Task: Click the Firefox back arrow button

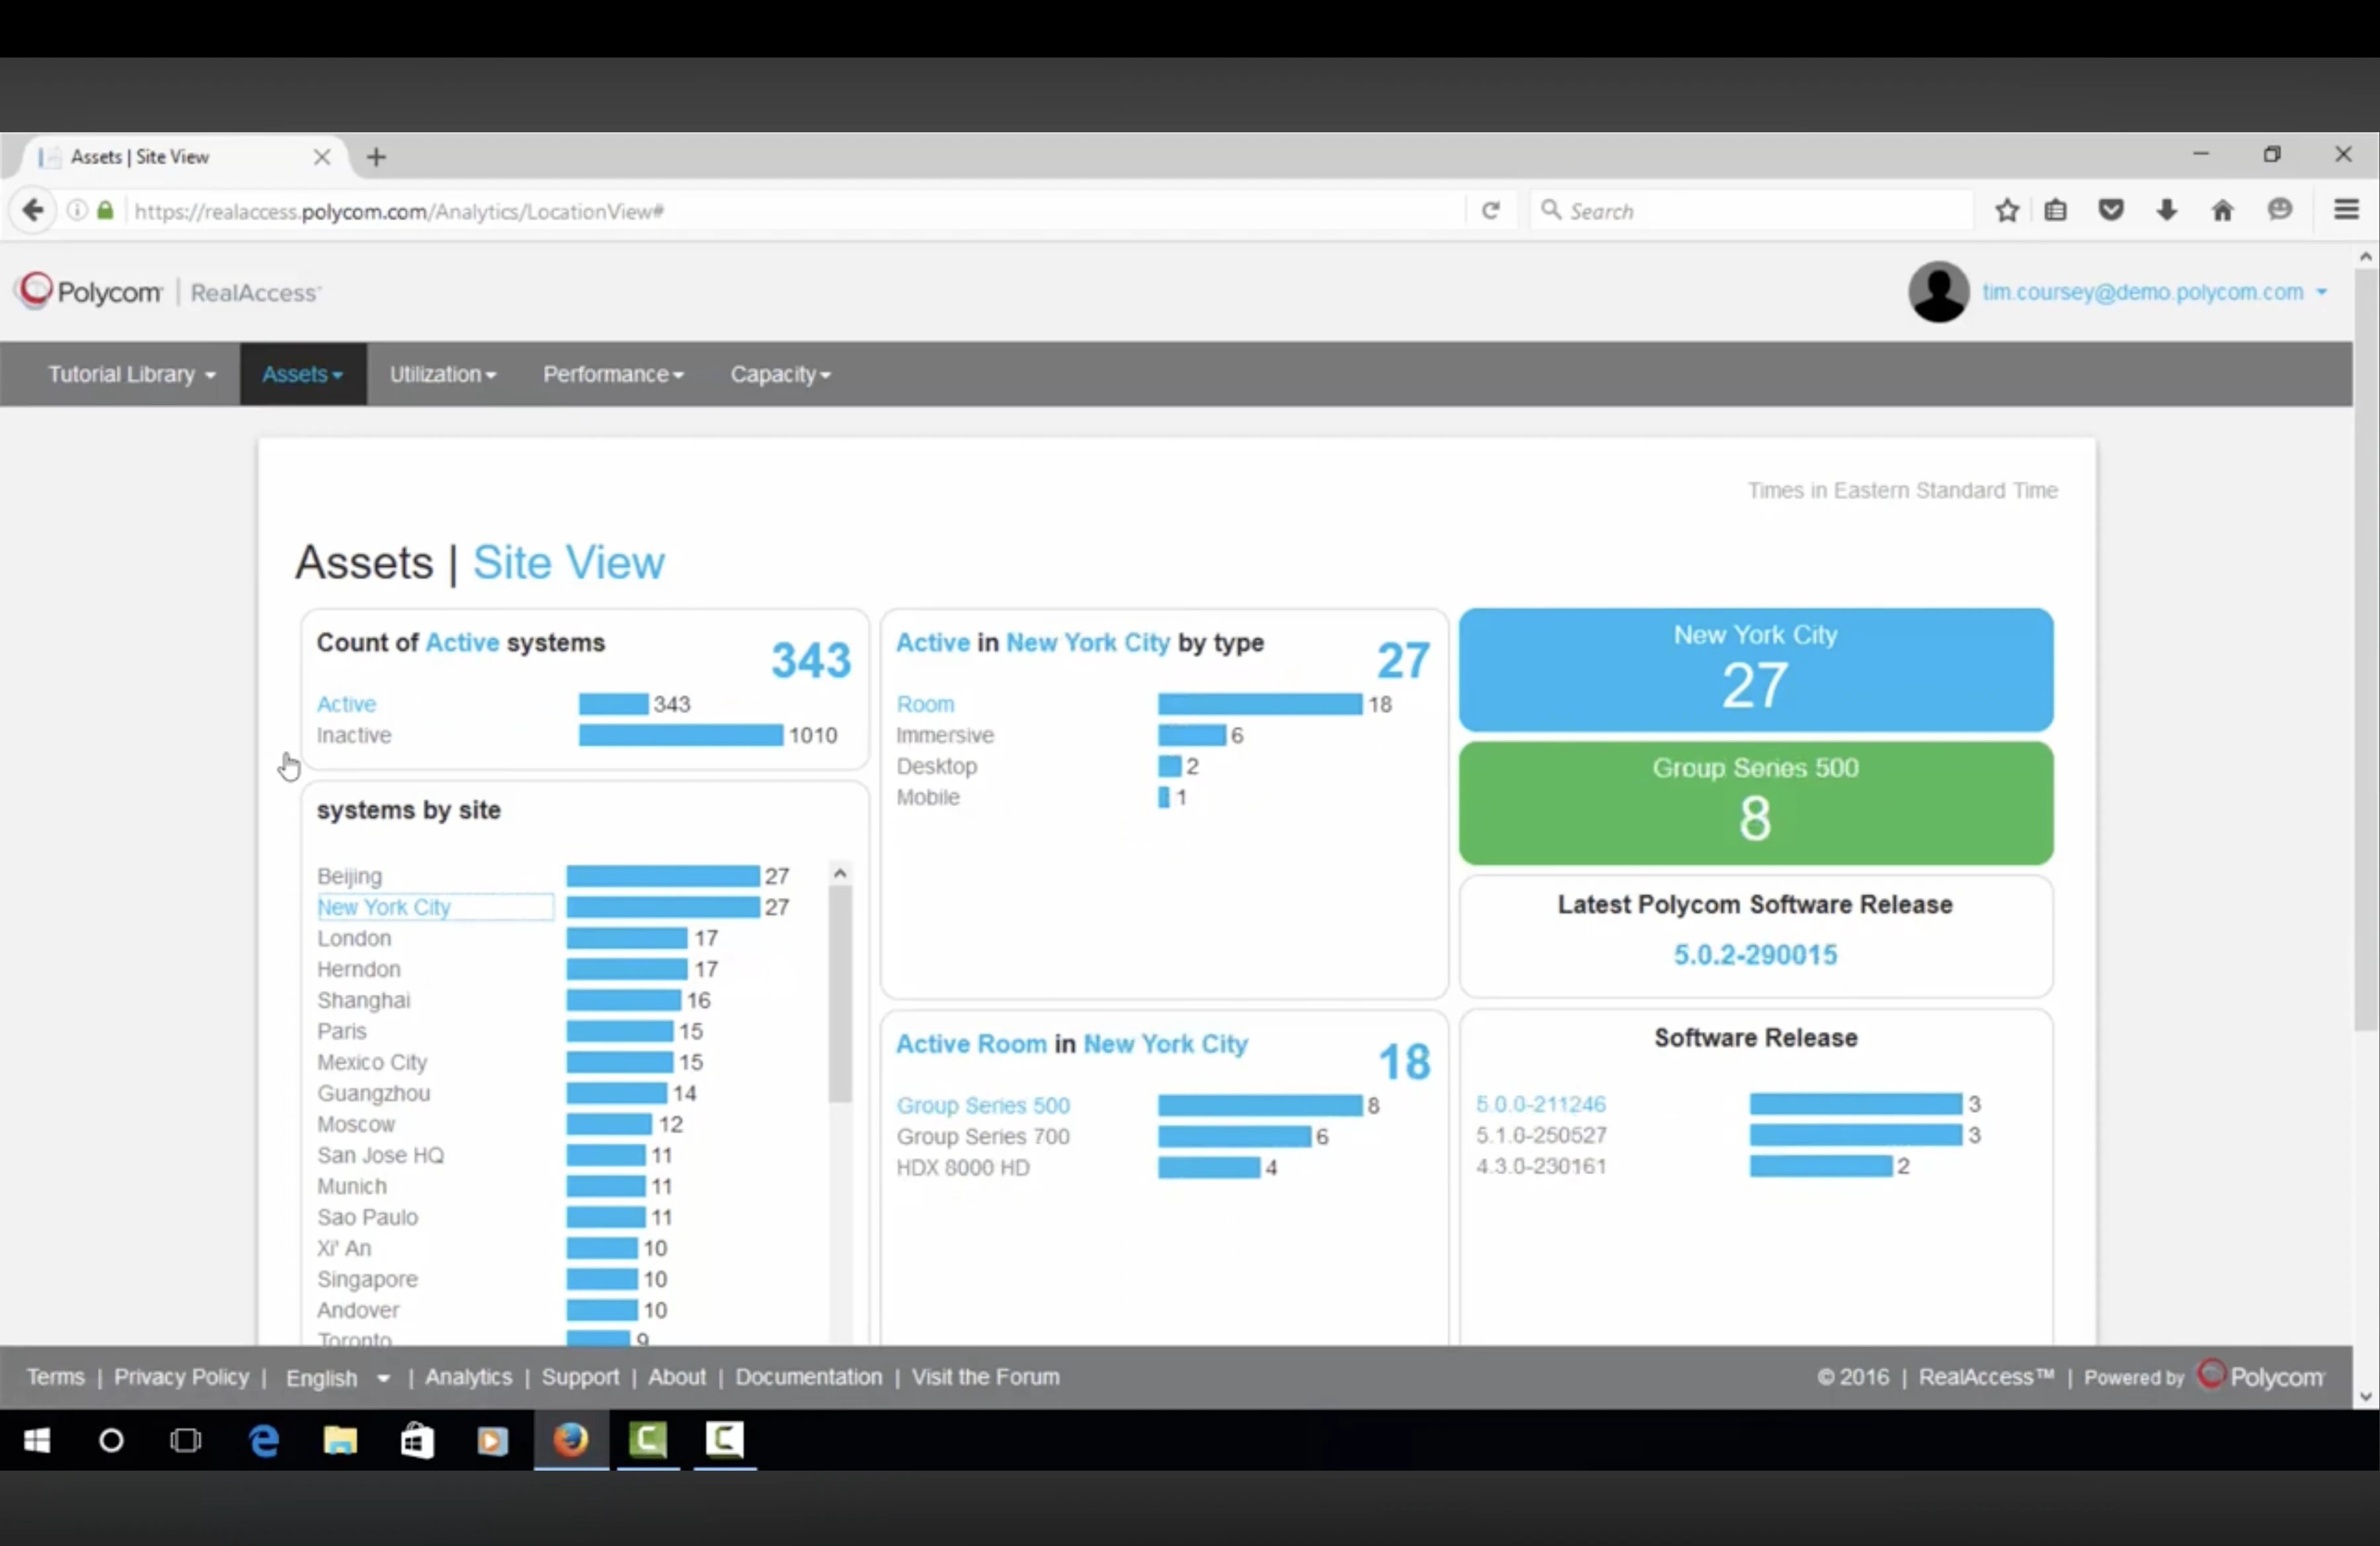Action: 33,210
